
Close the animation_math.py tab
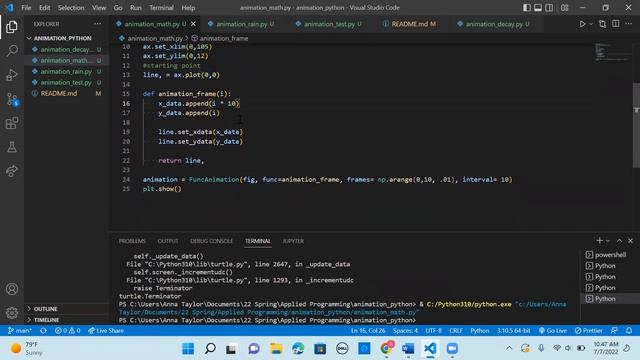pos(193,24)
